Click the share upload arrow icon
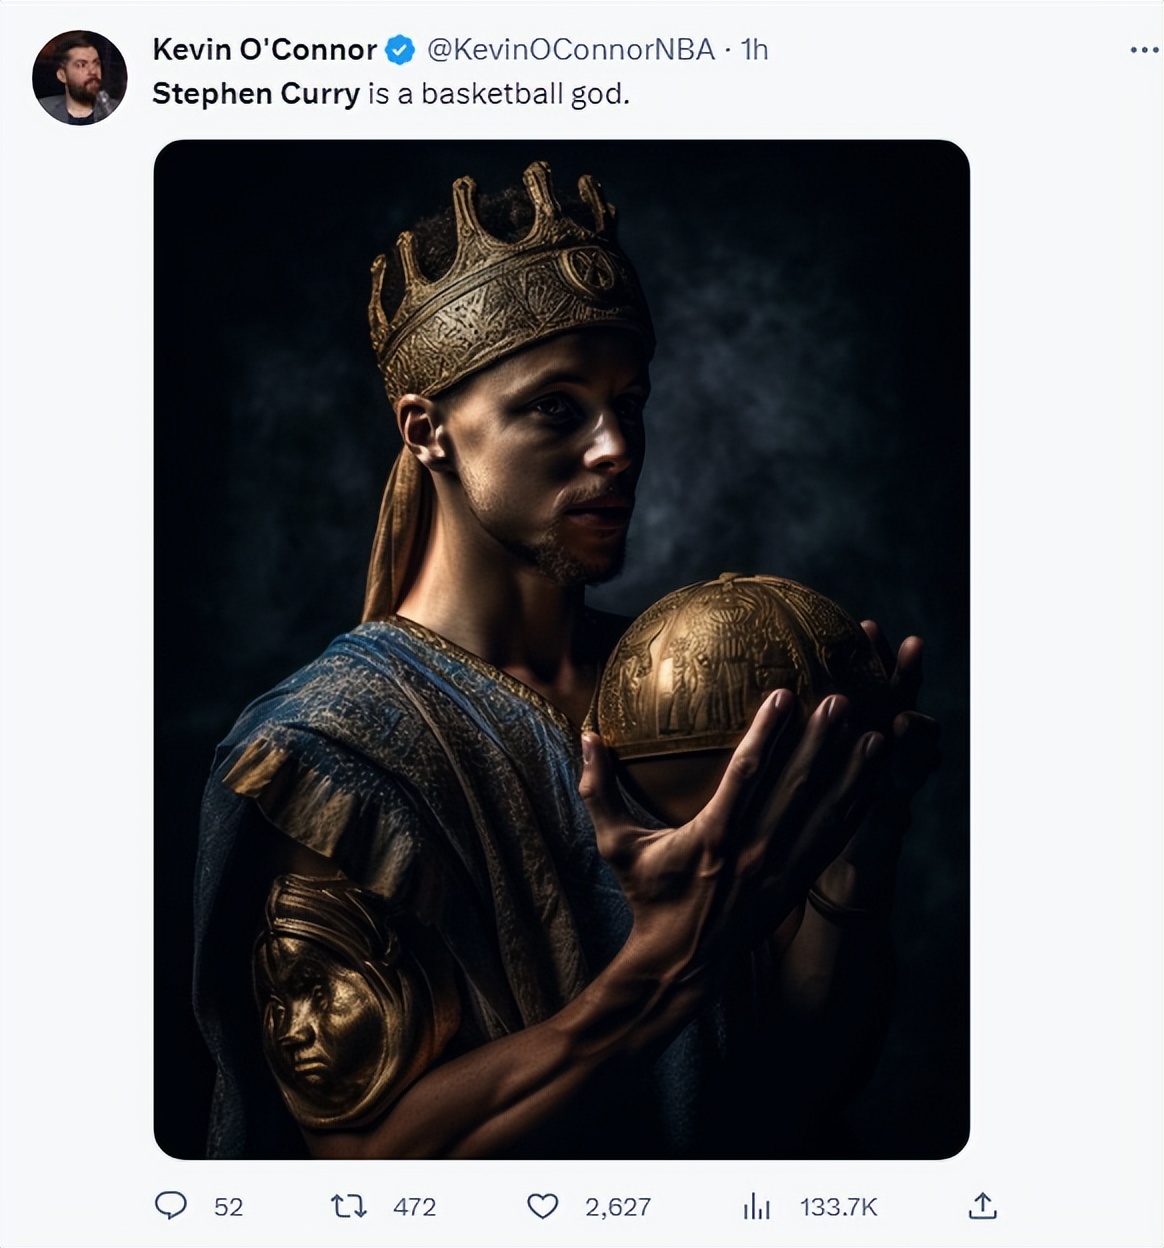This screenshot has height=1248, width=1164. coord(982,1206)
